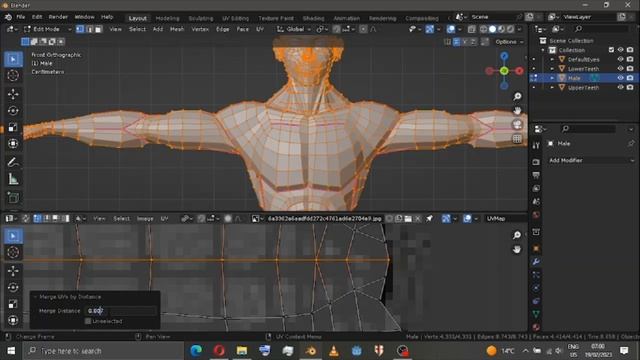Hide DefaultEyes object with eye icon
Image resolution: width=640 pixels, height=360 pixels.
(620, 59)
